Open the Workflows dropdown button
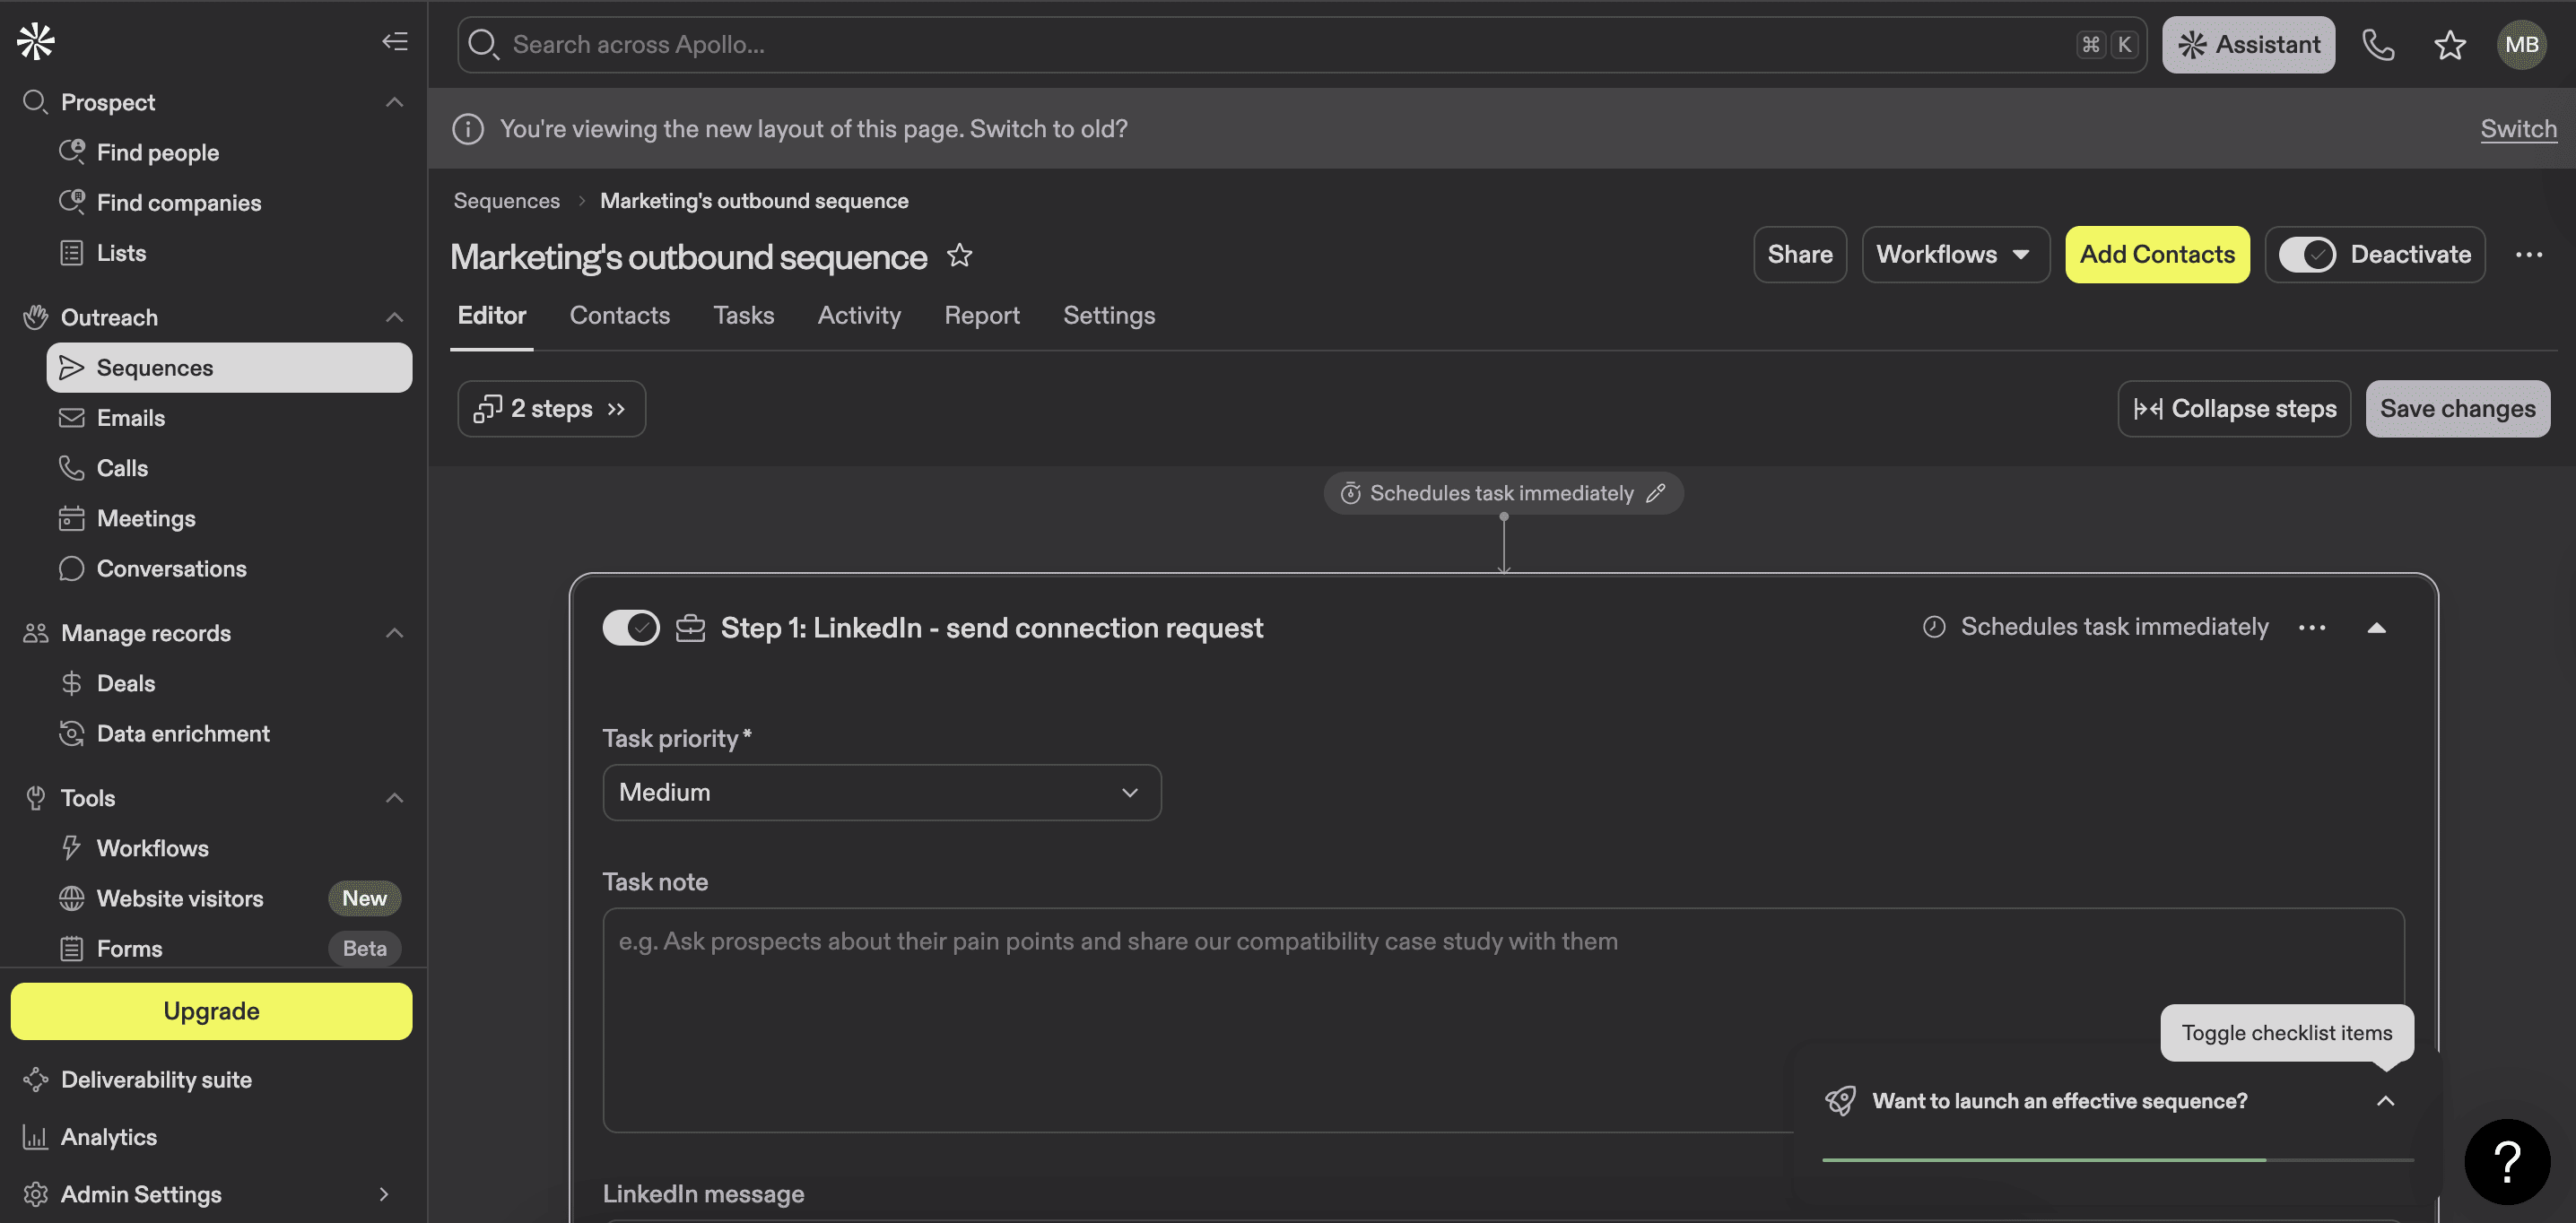 (1955, 255)
